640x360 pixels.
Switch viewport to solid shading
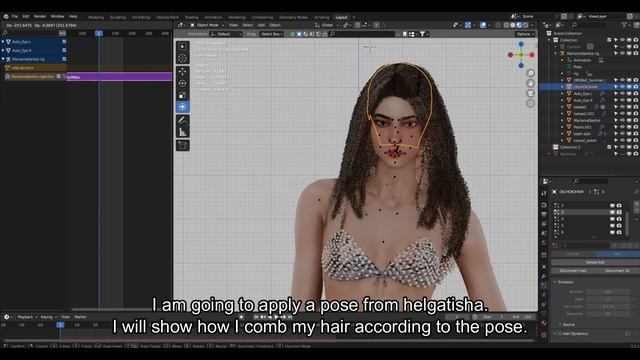[x=513, y=25]
